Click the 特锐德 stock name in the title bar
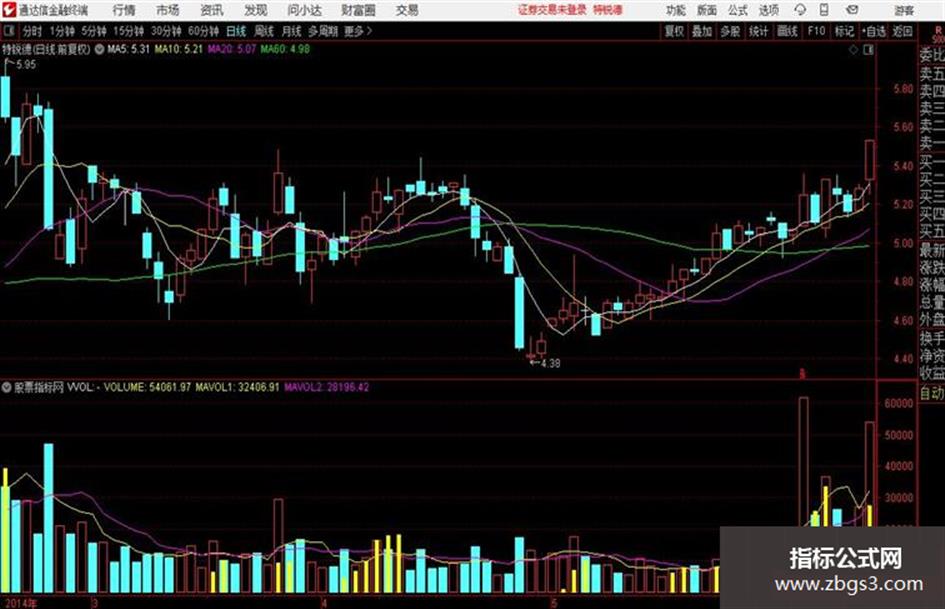Image resolution: width=945 pixels, height=609 pixels. point(608,10)
